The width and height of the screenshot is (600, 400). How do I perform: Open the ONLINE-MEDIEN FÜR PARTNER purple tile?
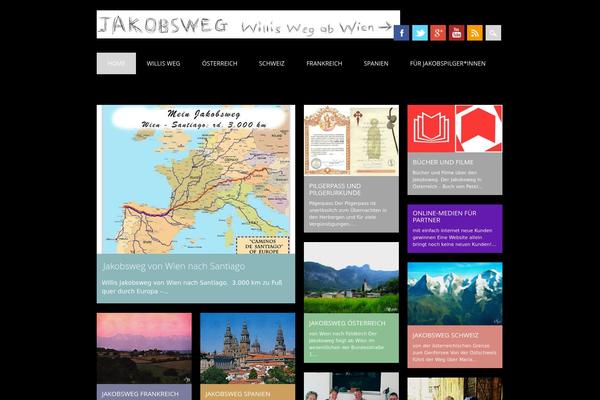(x=455, y=229)
